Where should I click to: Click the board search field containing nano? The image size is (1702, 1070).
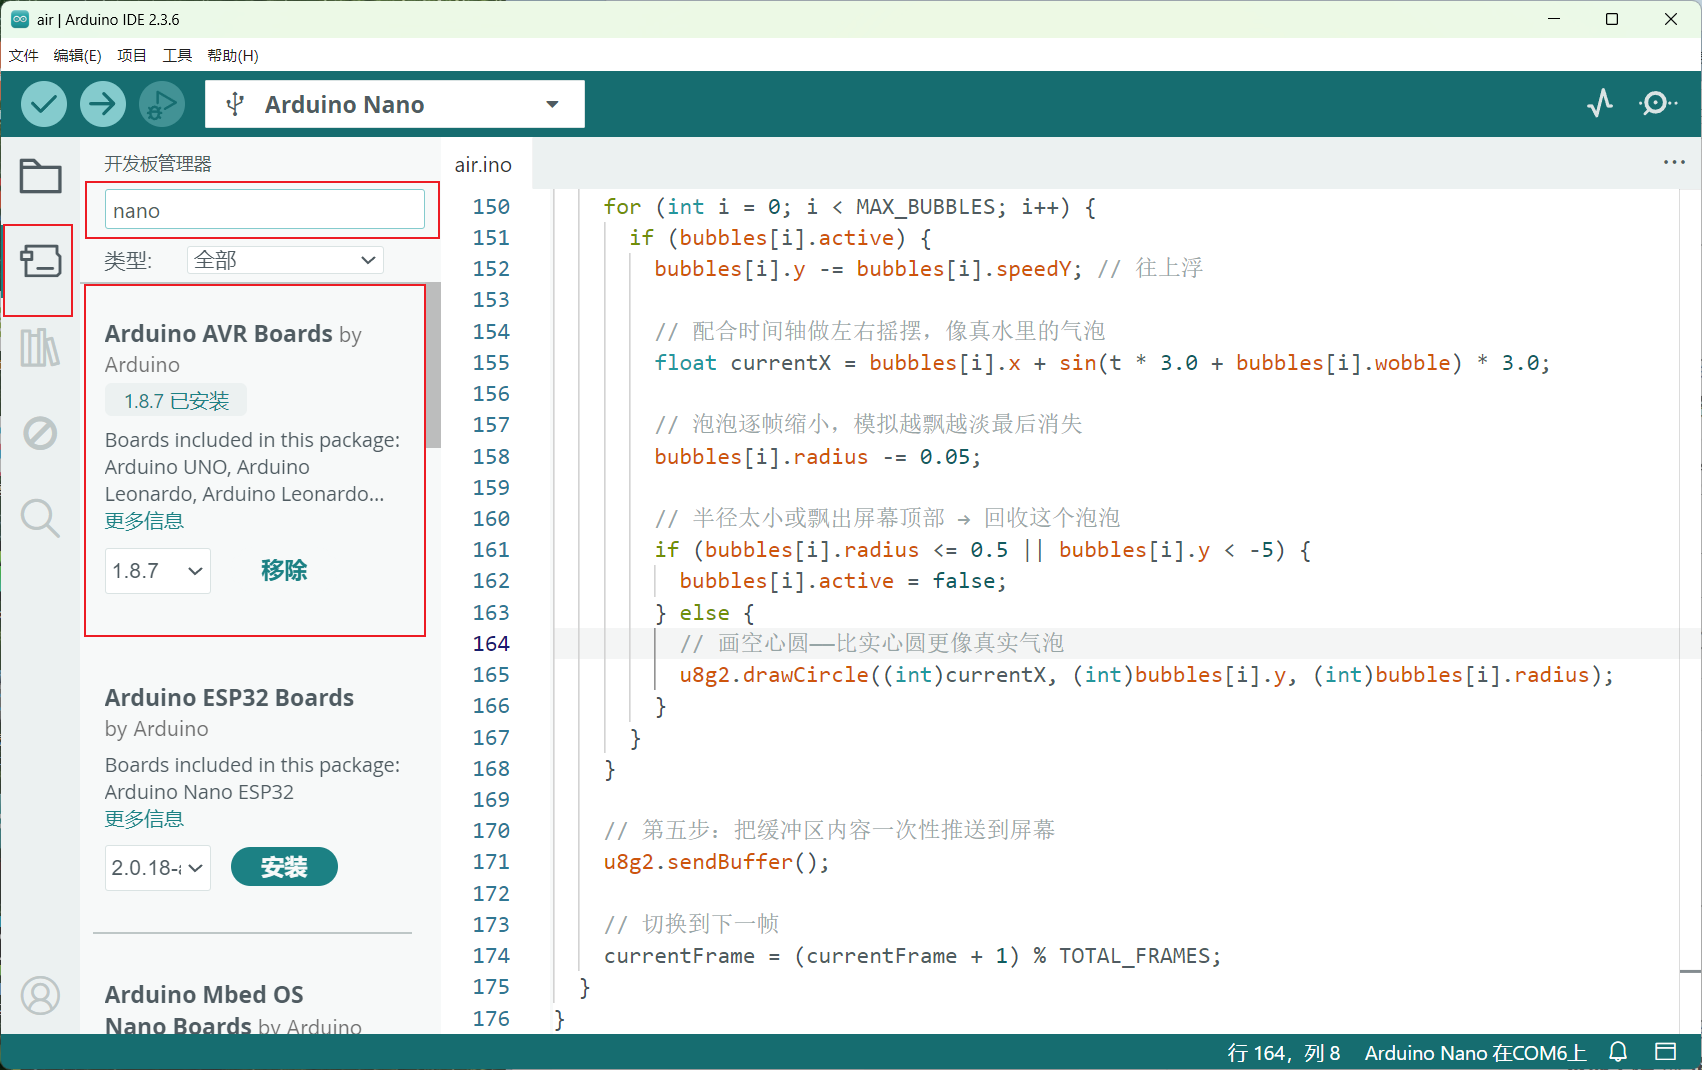click(x=265, y=211)
